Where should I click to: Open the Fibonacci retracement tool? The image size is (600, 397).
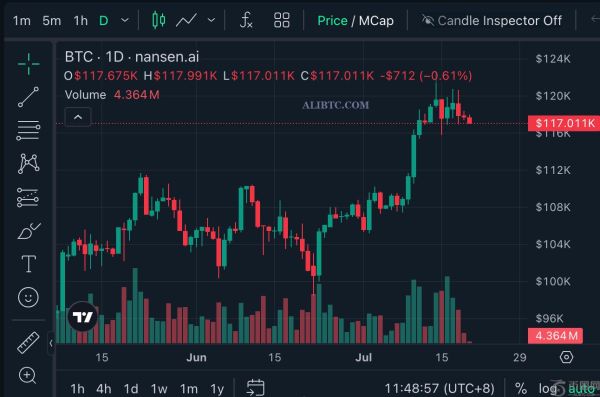[28, 130]
